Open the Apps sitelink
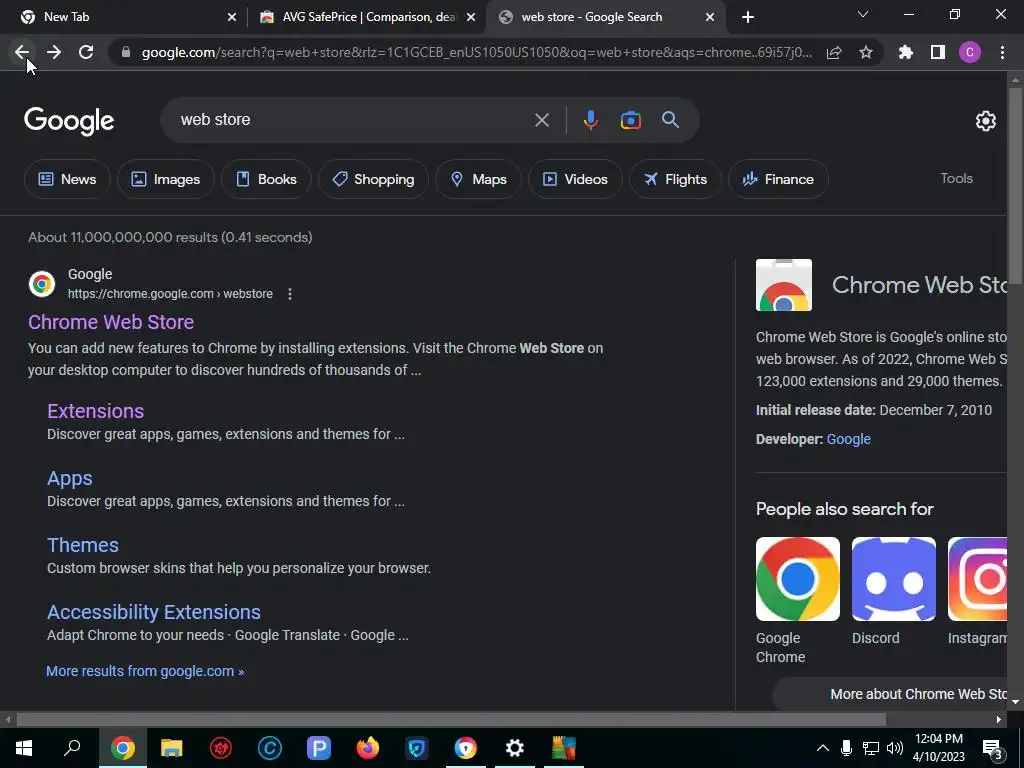The image size is (1024, 768). tap(70, 478)
